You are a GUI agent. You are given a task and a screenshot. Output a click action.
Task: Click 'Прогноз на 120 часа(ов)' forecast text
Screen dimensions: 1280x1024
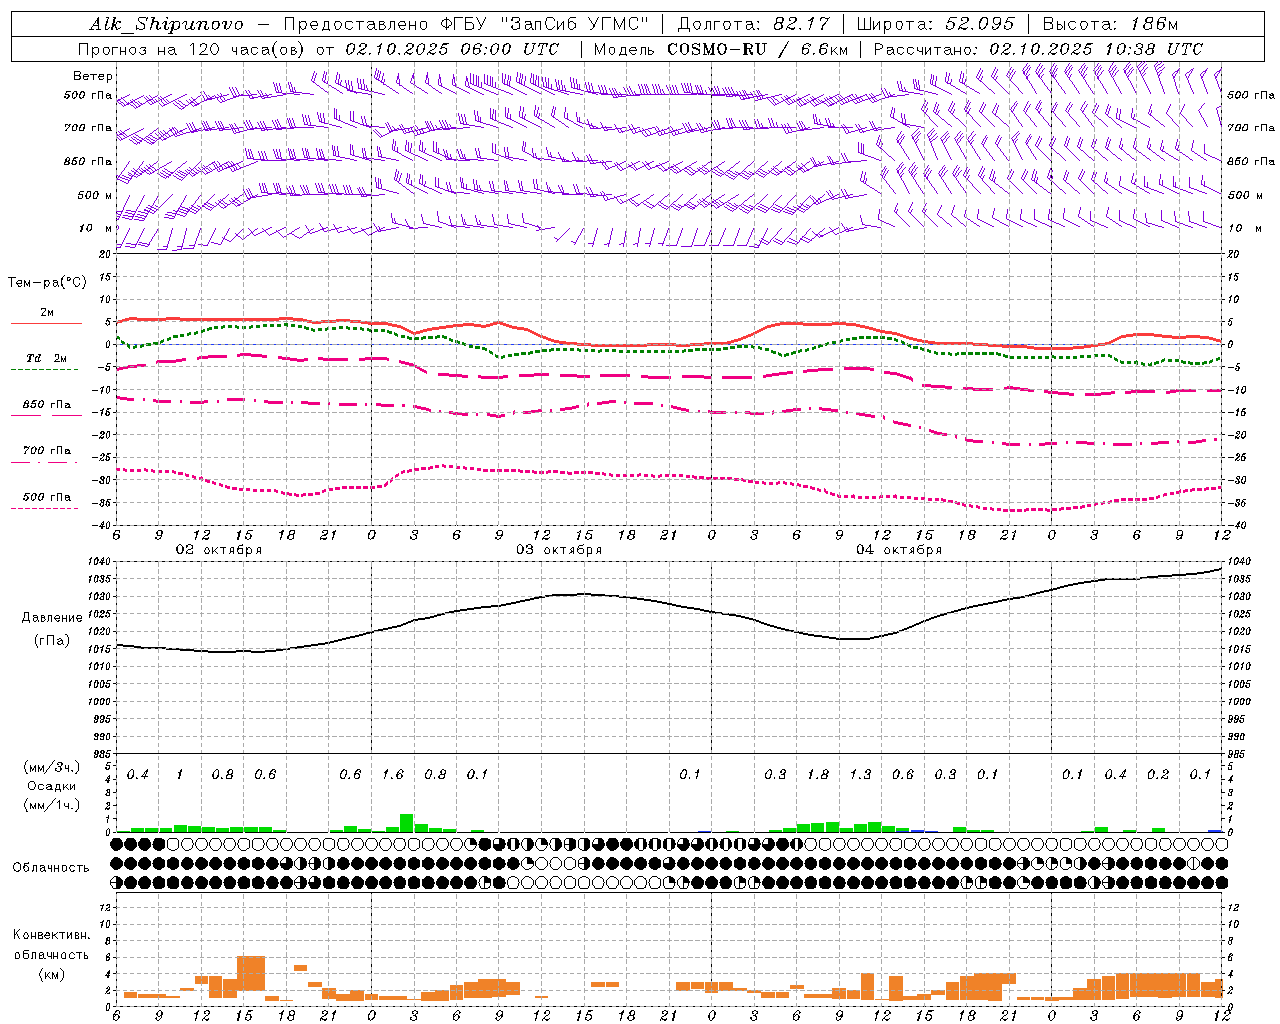coord(192,49)
